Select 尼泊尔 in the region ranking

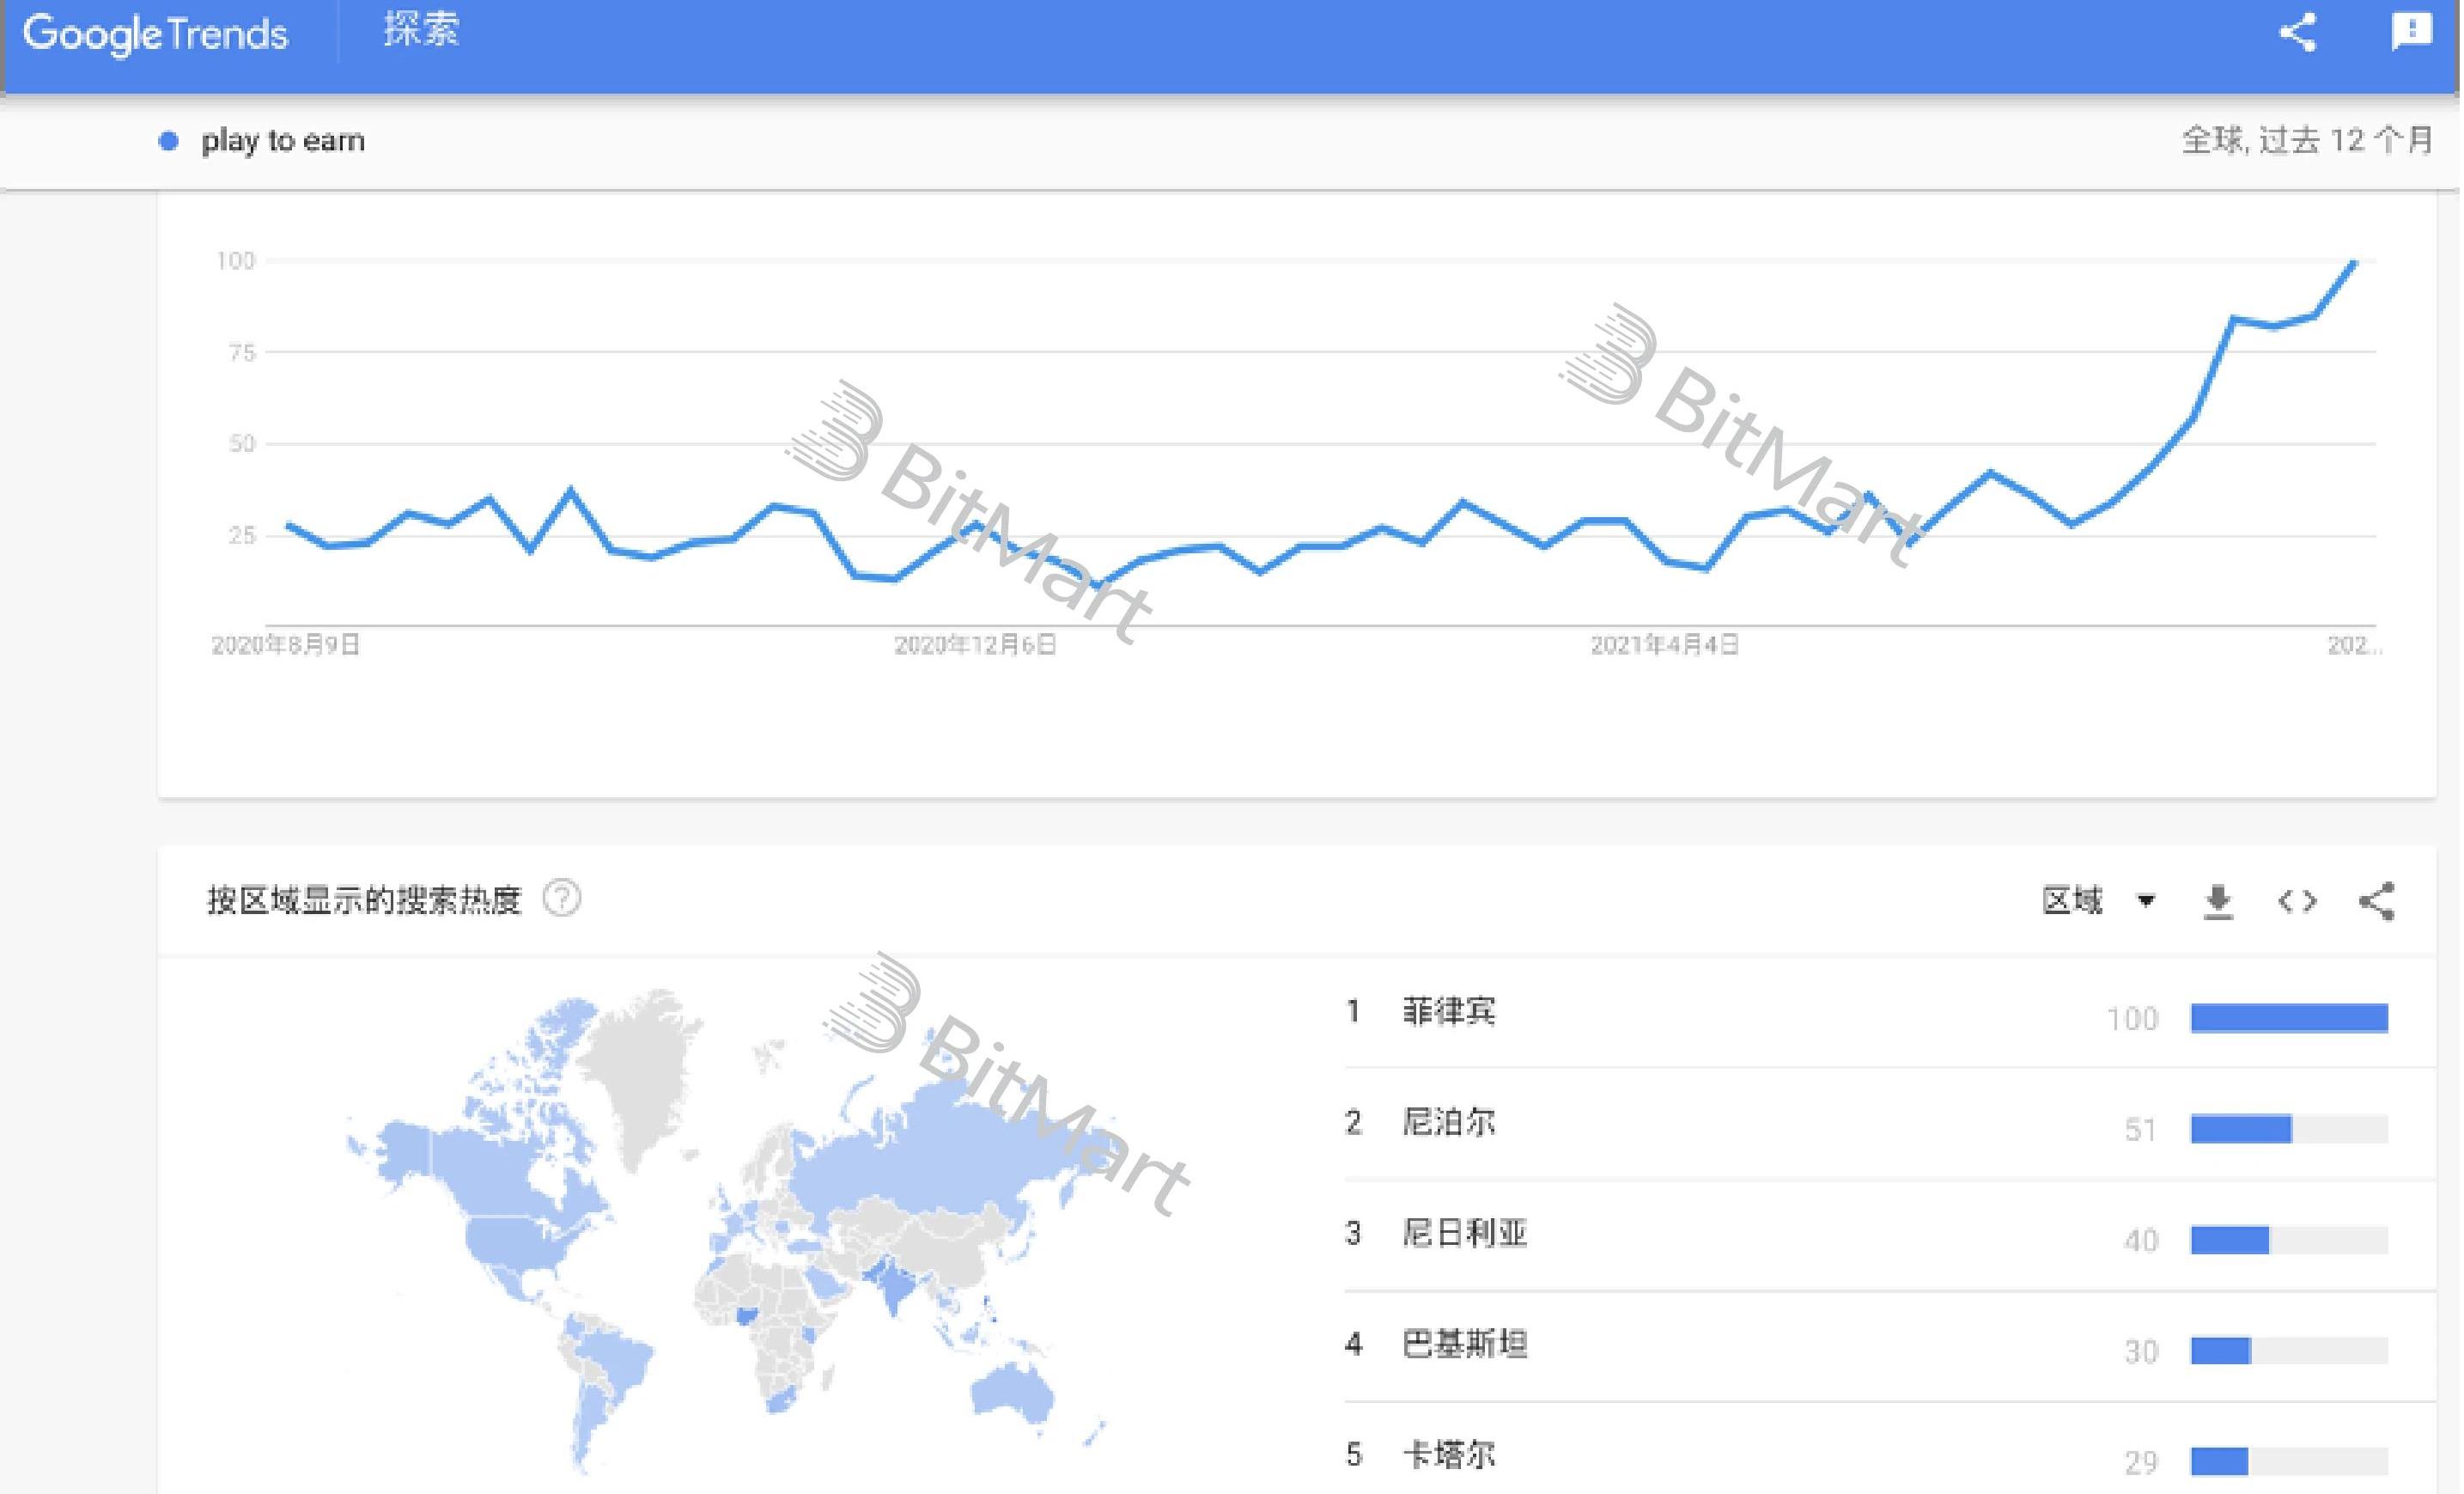coord(1448,1123)
